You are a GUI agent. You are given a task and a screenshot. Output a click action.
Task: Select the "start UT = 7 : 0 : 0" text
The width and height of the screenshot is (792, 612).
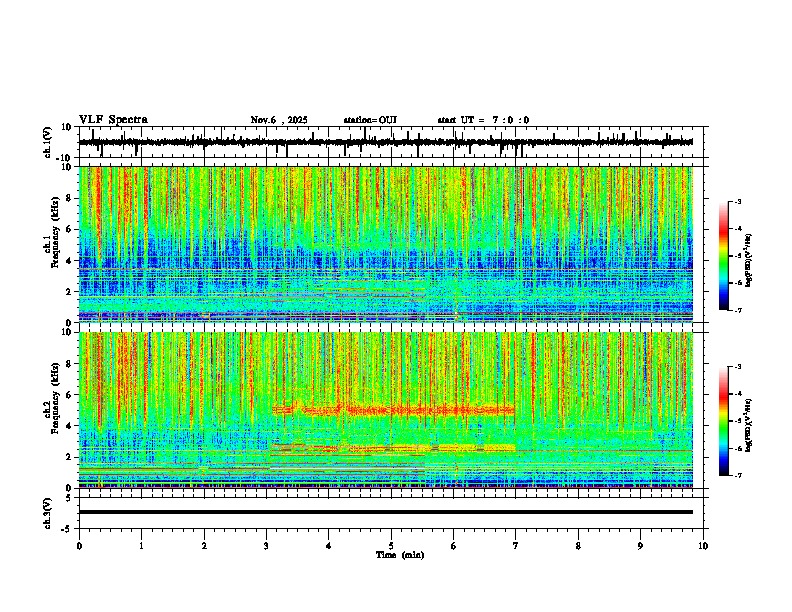(x=483, y=120)
